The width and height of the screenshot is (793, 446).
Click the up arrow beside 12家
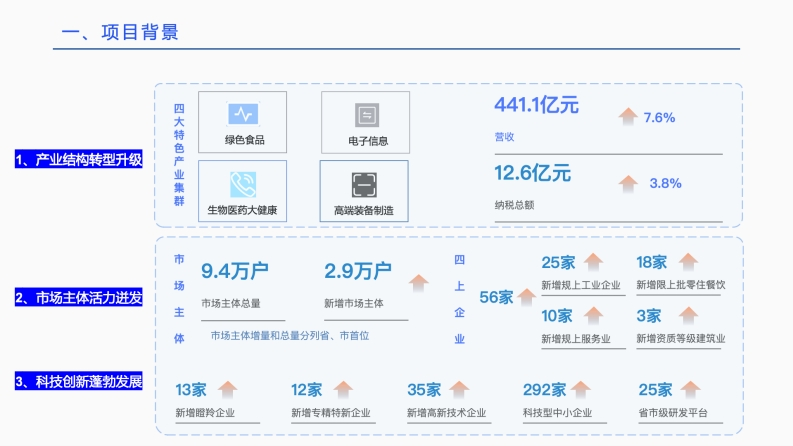point(343,389)
